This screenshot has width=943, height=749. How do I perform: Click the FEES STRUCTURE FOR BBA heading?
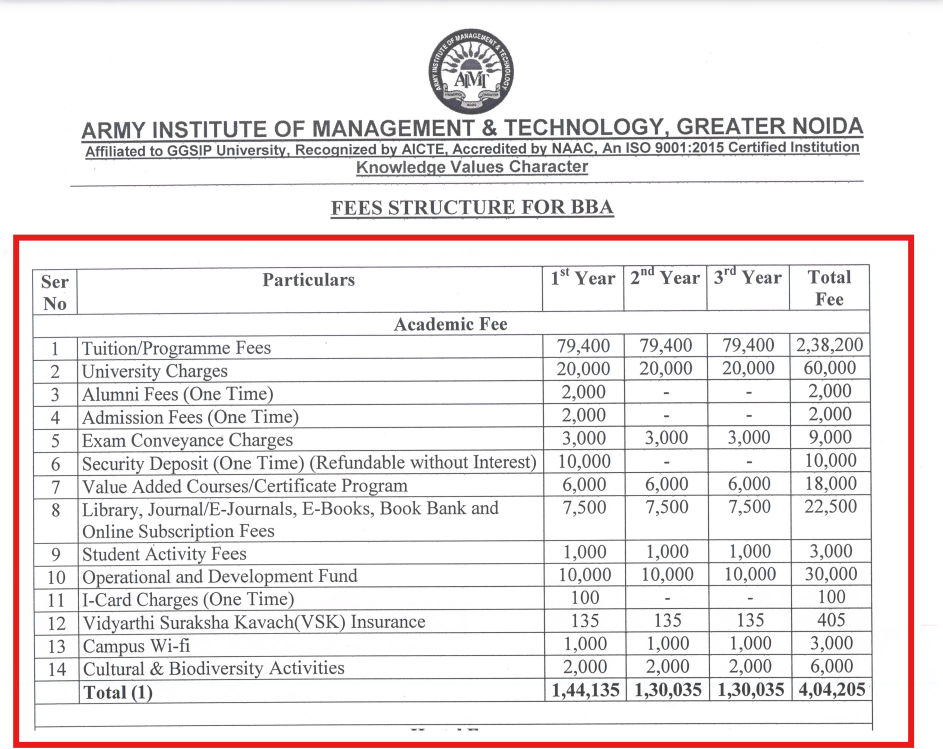471,207
